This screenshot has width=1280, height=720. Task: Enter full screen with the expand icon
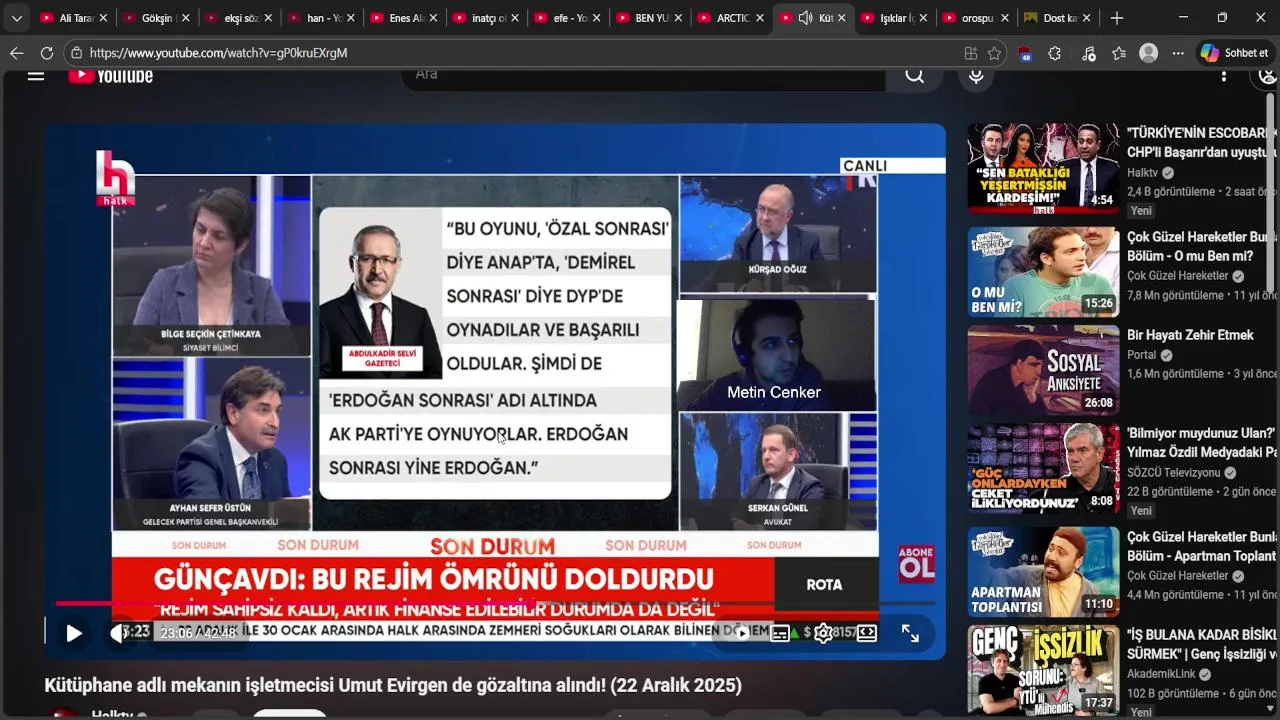coord(910,633)
